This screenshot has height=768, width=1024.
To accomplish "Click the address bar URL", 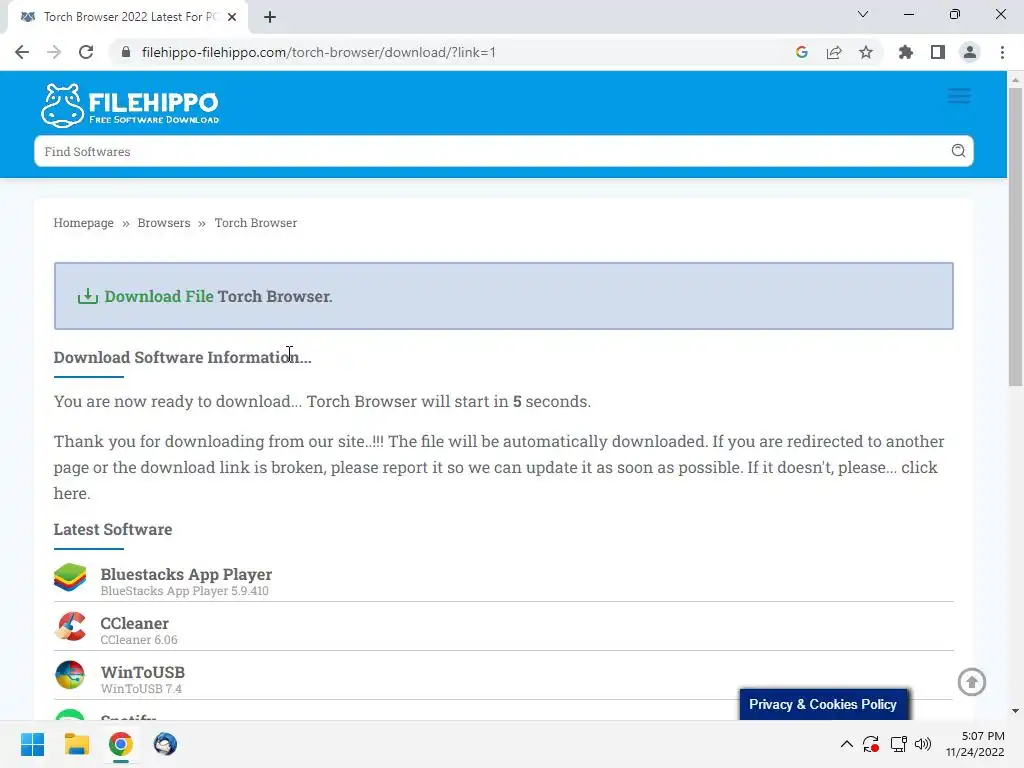I will (319, 52).
